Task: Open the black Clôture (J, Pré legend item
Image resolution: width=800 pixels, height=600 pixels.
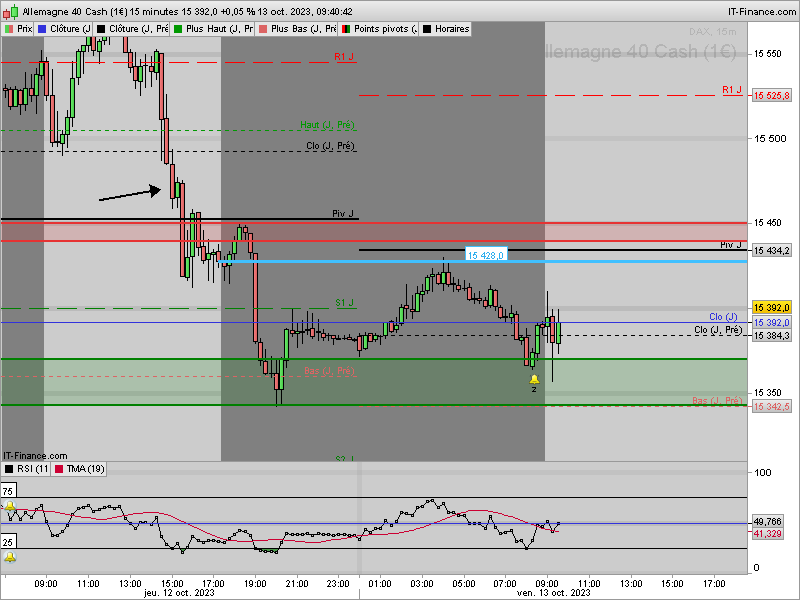Action: pyautogui.click(x=133, y=29)
